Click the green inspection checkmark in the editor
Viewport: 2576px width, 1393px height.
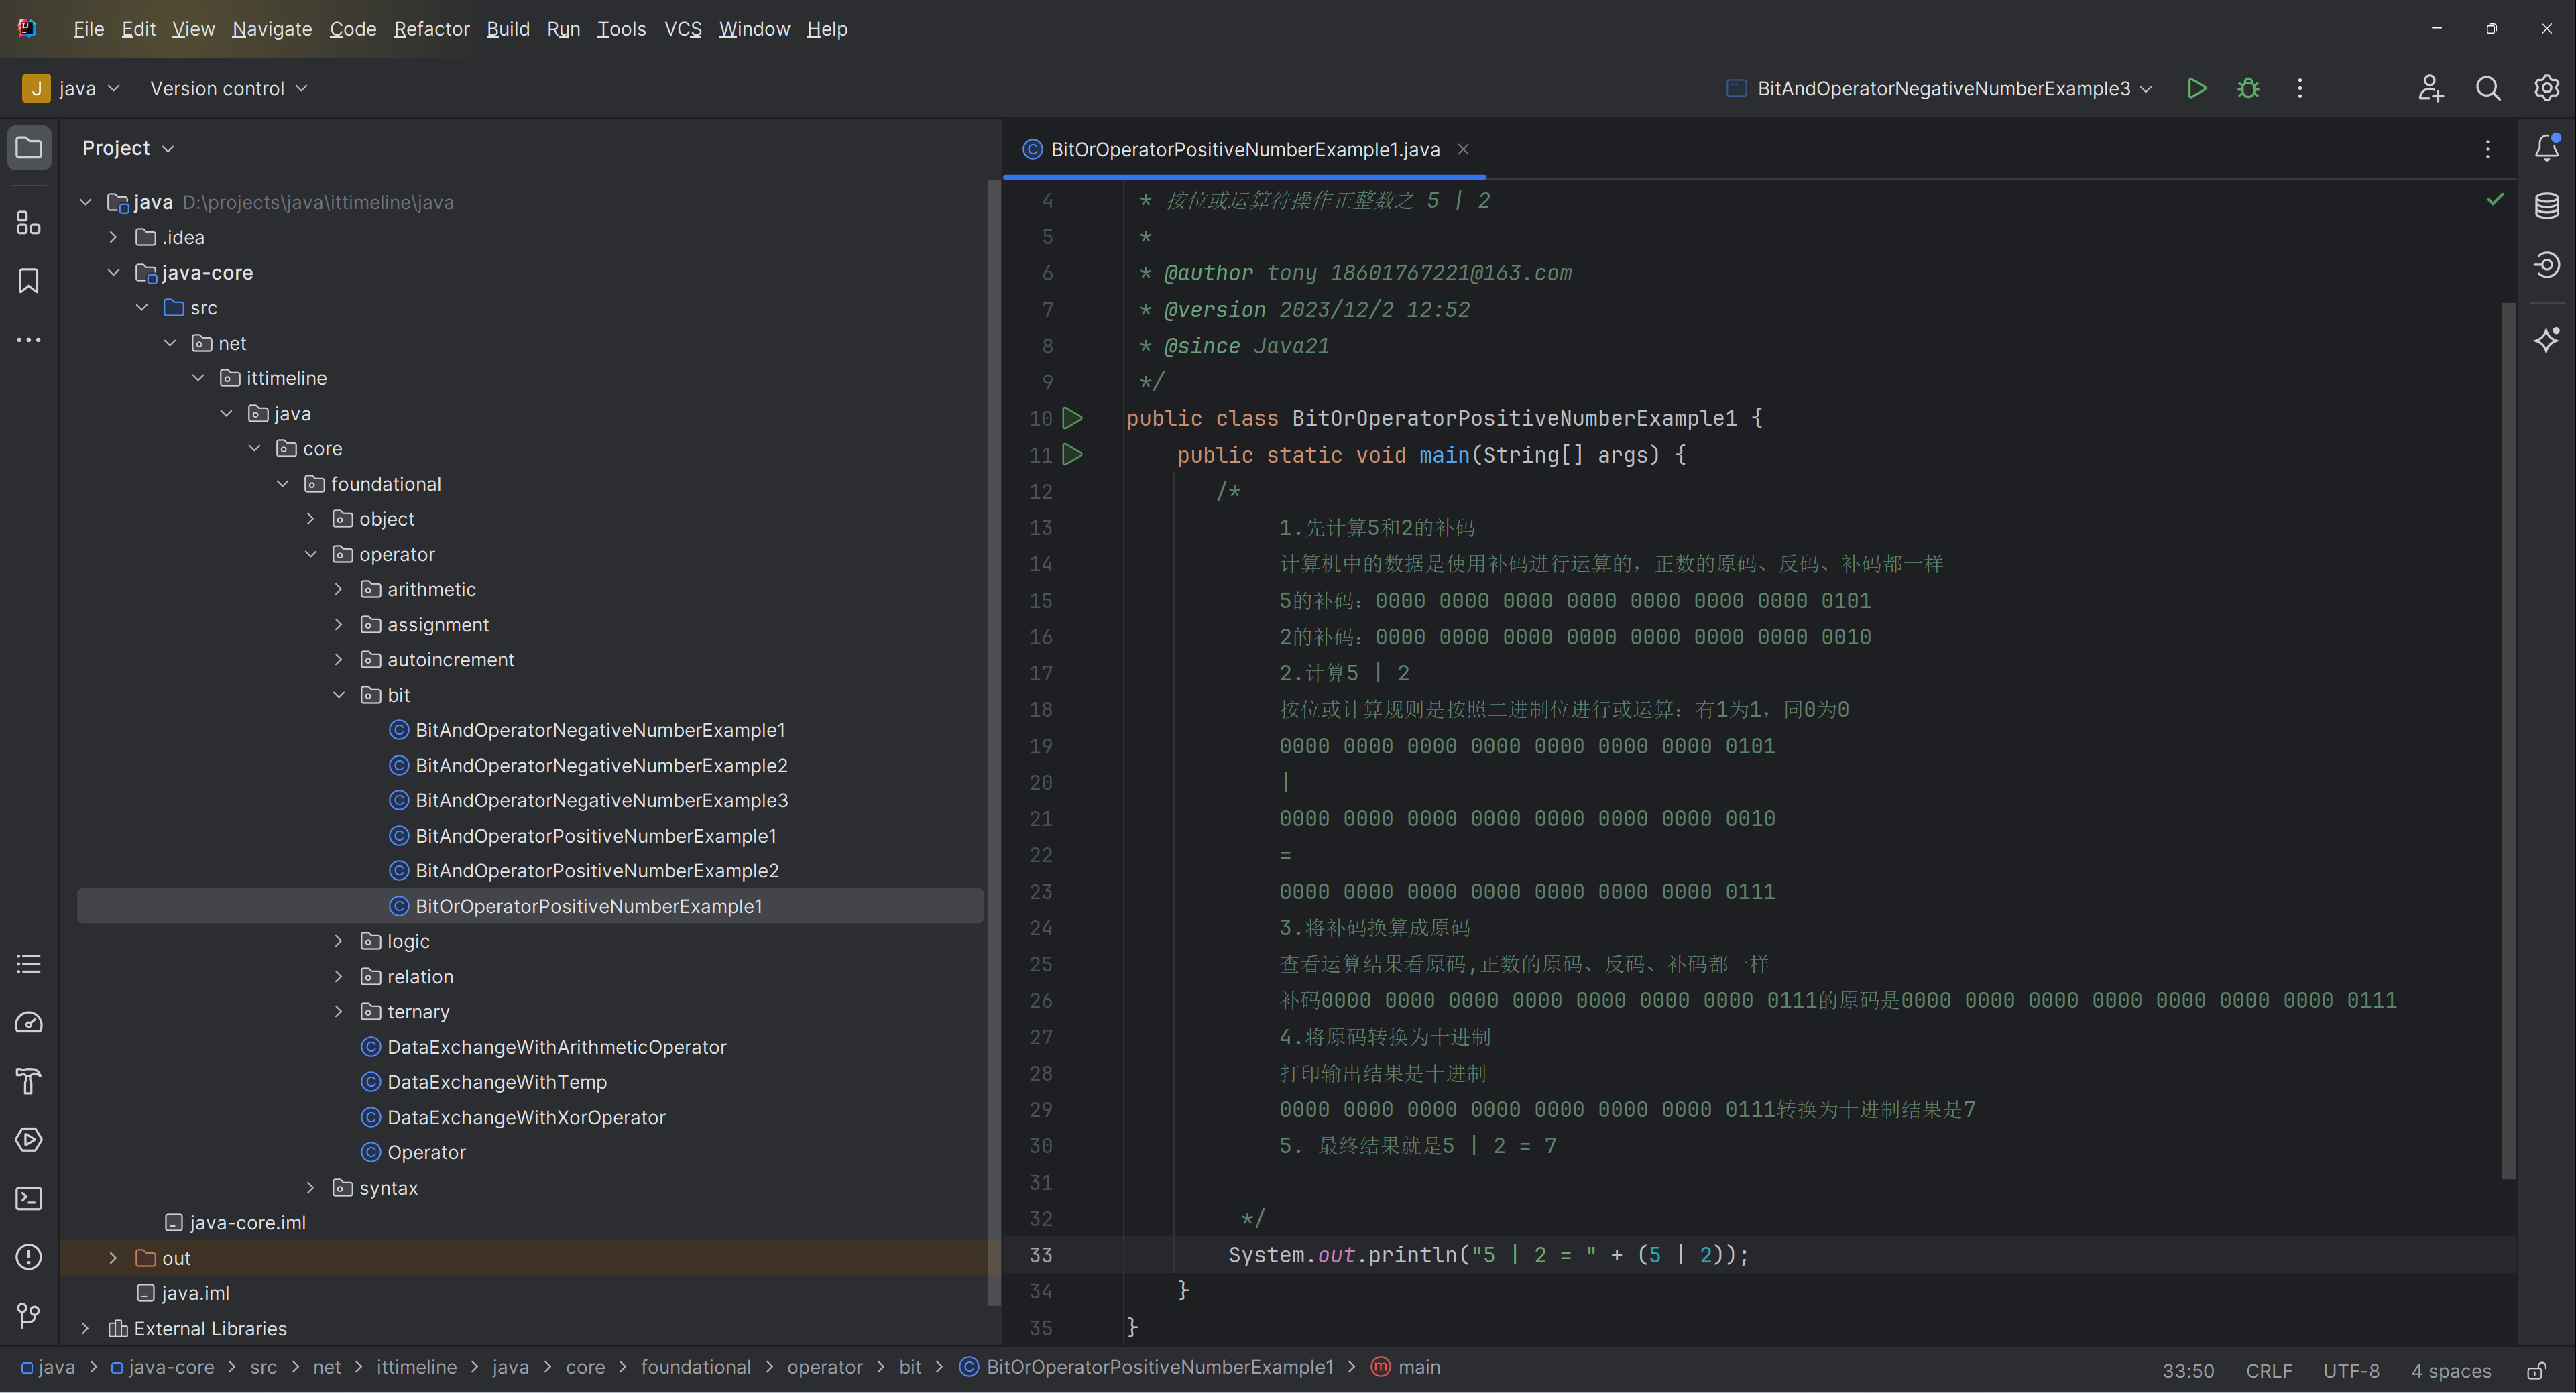2495,200
